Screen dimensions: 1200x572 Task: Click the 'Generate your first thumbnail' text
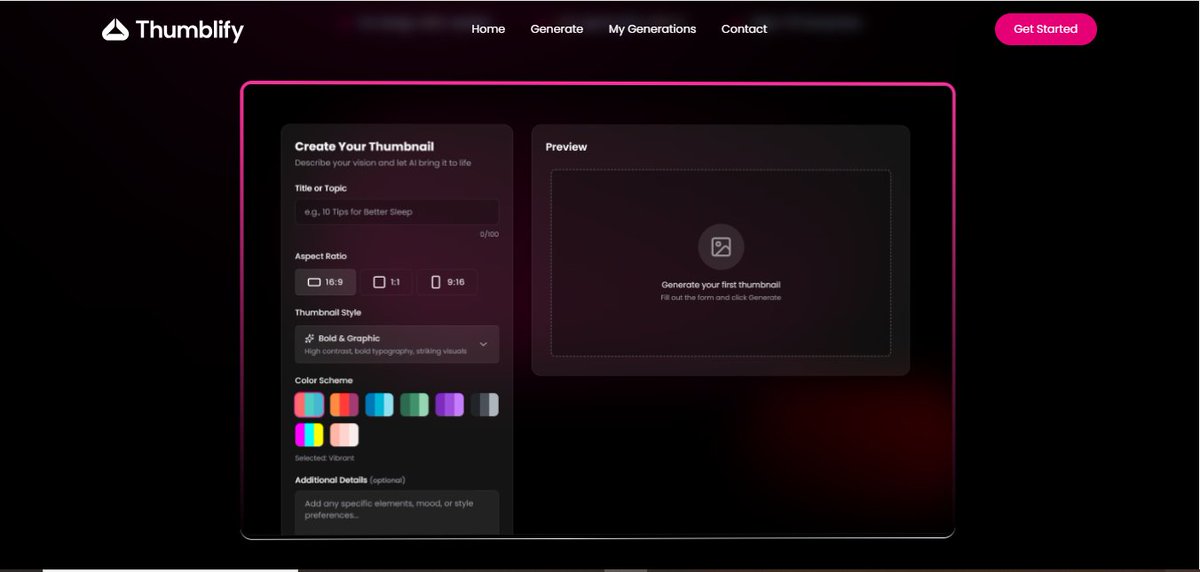pyautogui.click(x=721, y=285)
